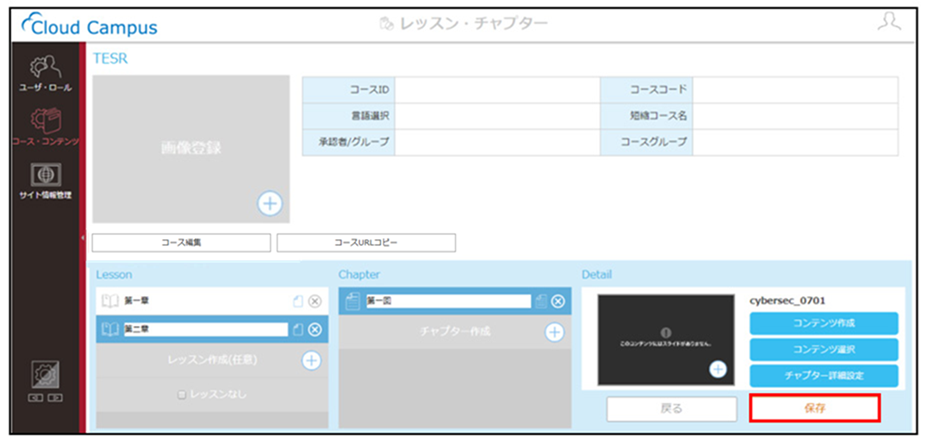Click the document icon of the first chapter row
Viewport: 925px width, 444px height.
(352, 301)
